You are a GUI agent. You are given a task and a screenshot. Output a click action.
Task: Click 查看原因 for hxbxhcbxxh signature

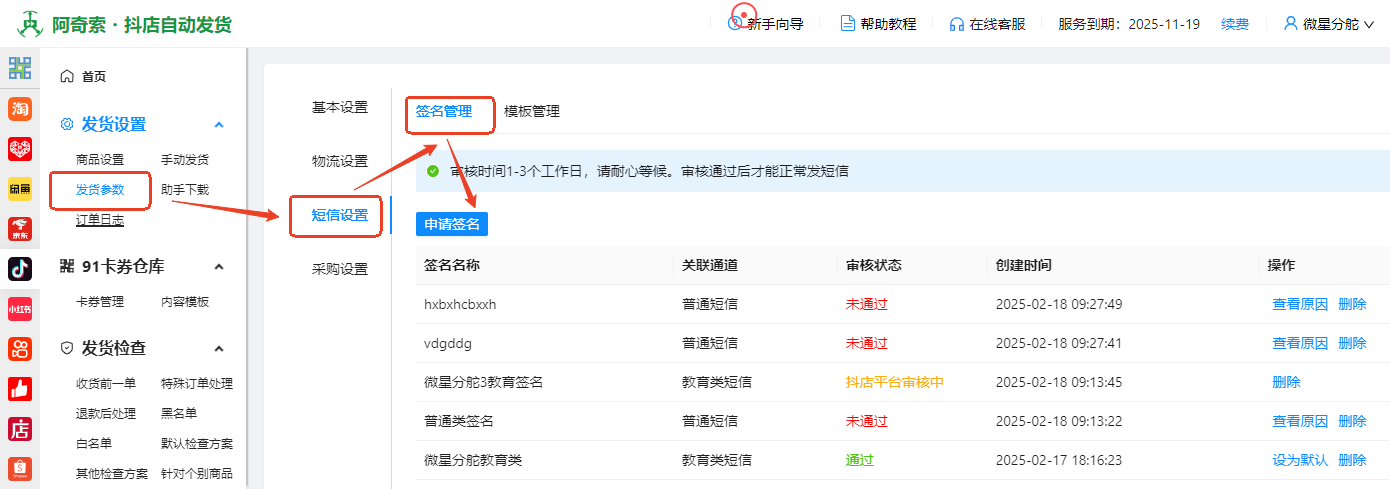(1300, 304)
